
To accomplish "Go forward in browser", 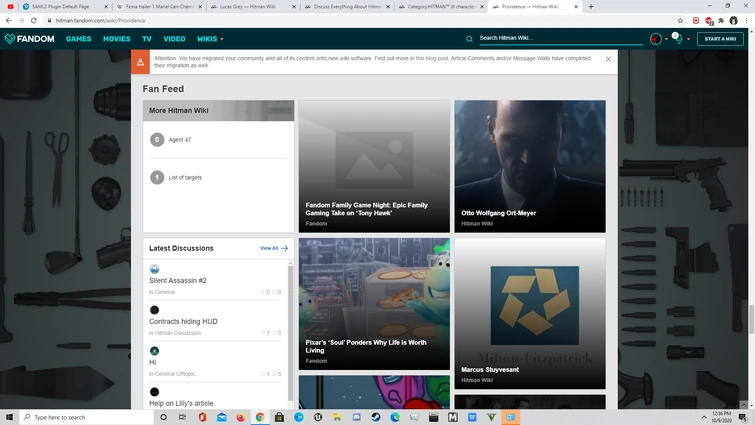I will point(21,21).
